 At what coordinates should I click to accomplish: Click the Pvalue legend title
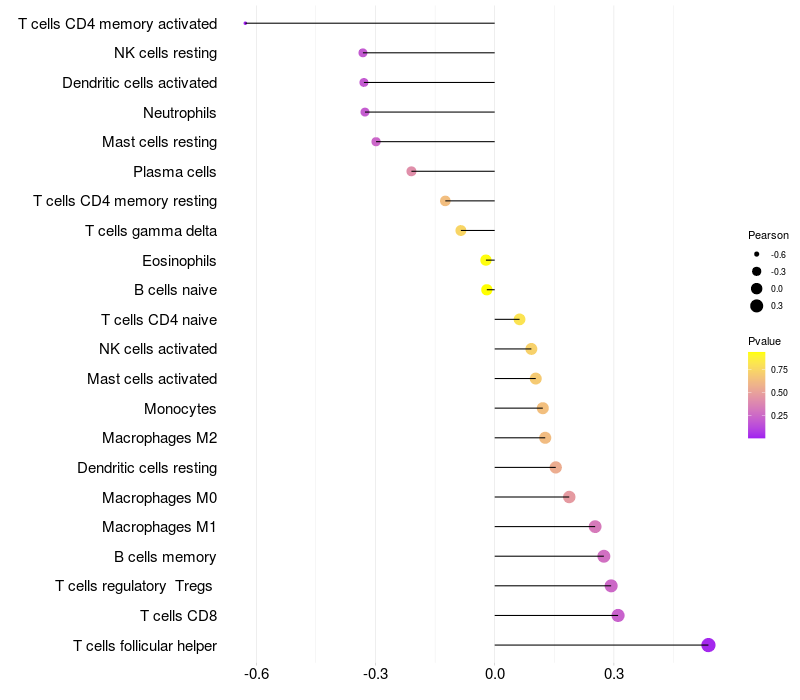pyautogui.click(x=765, y=341)
